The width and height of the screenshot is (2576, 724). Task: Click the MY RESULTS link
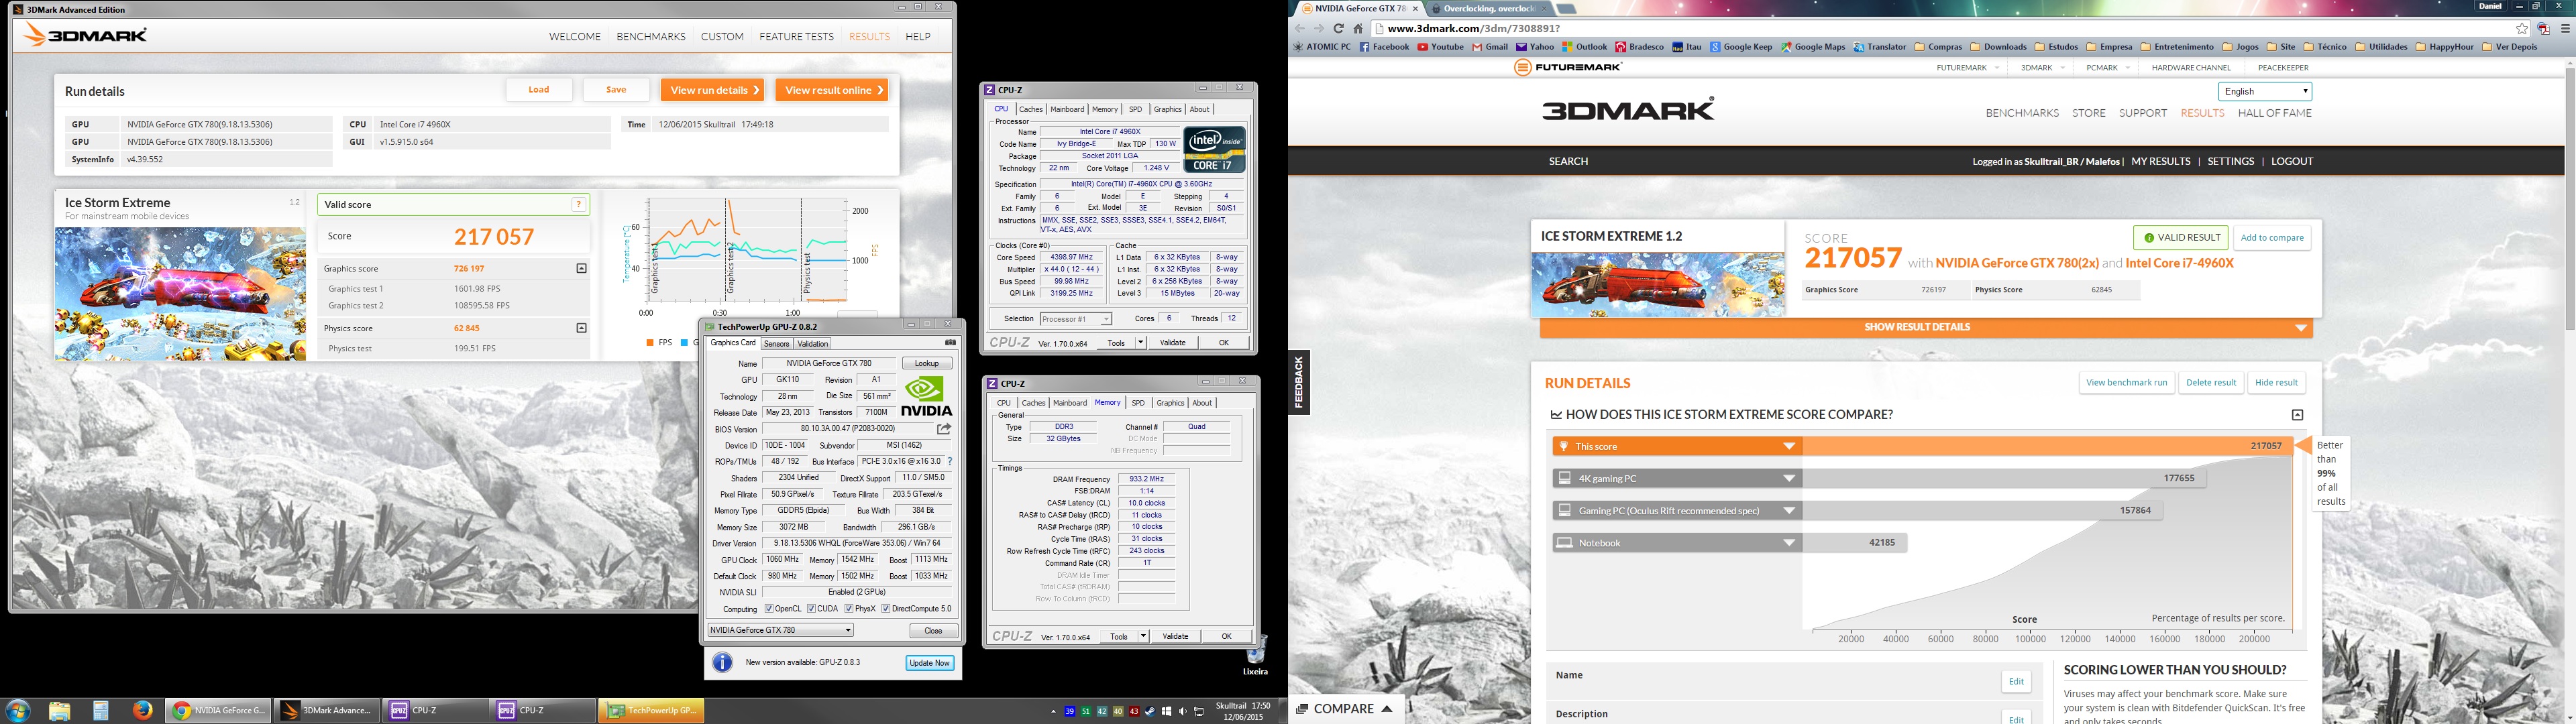click(2161, 161)
